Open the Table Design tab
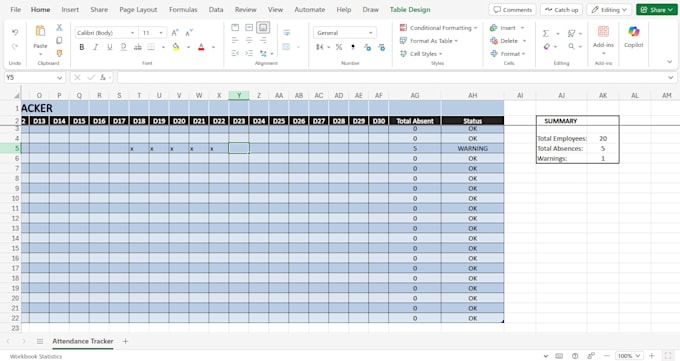 click(410, 10)
